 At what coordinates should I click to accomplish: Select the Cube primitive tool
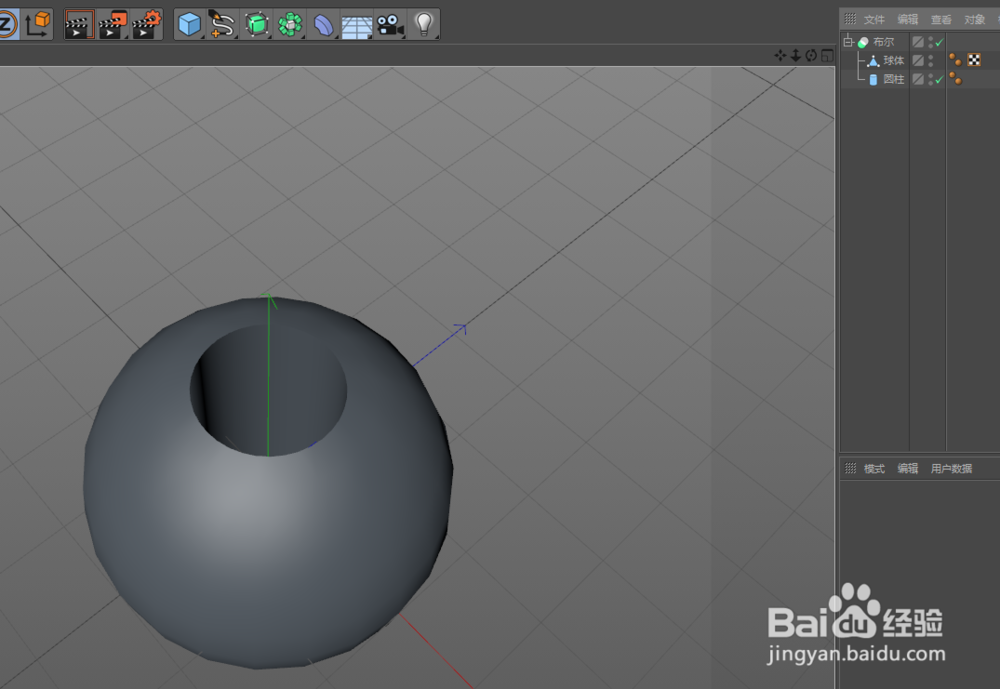188,24
